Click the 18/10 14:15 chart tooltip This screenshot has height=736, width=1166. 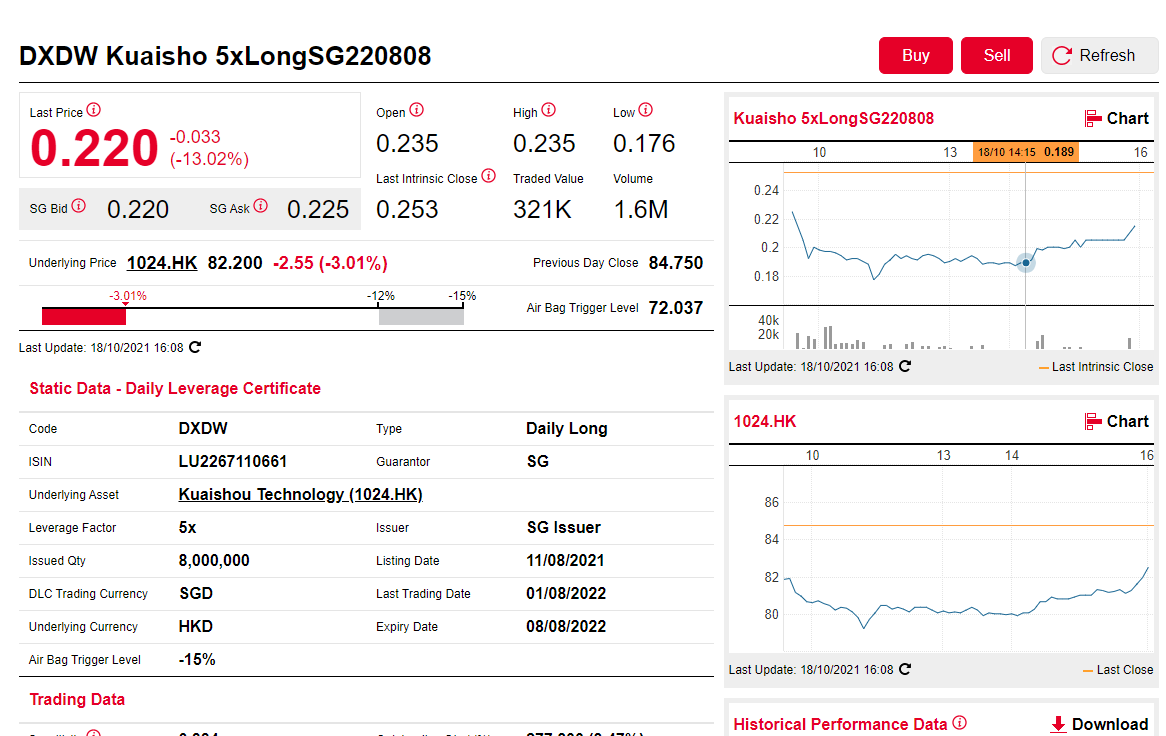coord(1025,152)
